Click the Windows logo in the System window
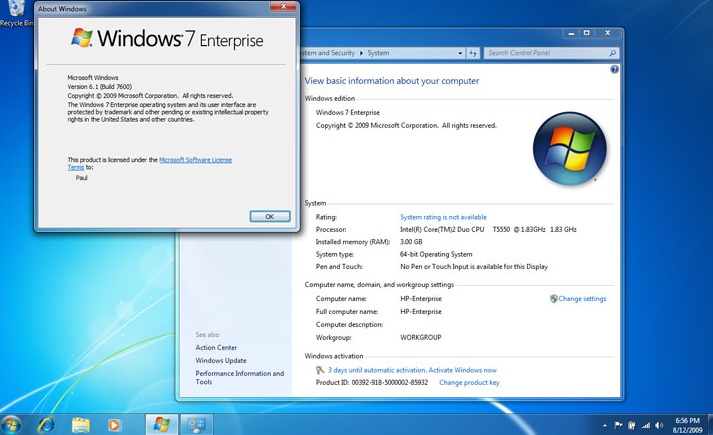Screen dimensions: 713x435 coord(569,149)
